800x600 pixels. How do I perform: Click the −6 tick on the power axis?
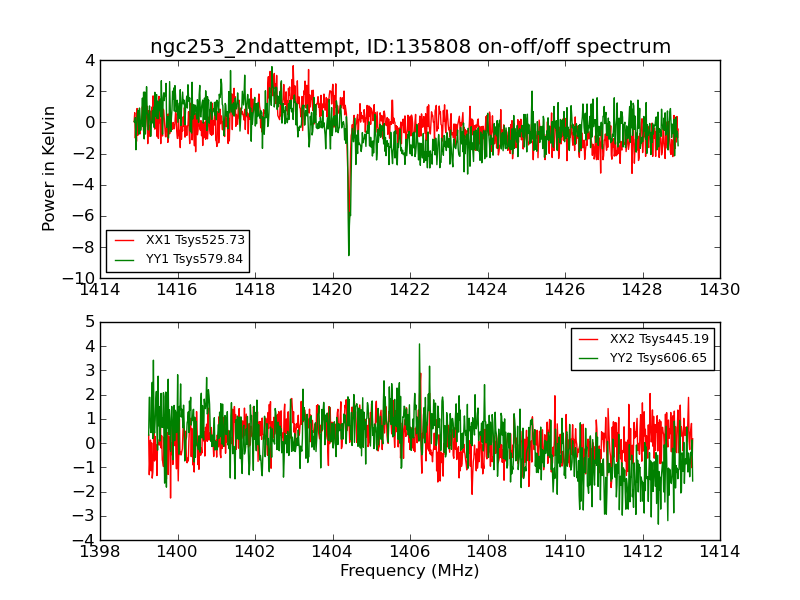(x=84, y=216)
